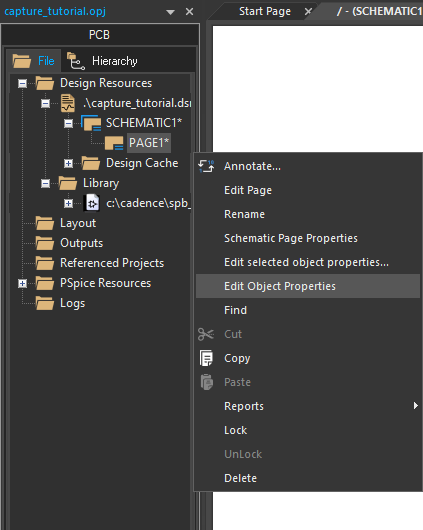
Task: Collapse the Design Resources tree node
Action: [x=22, y=83]
